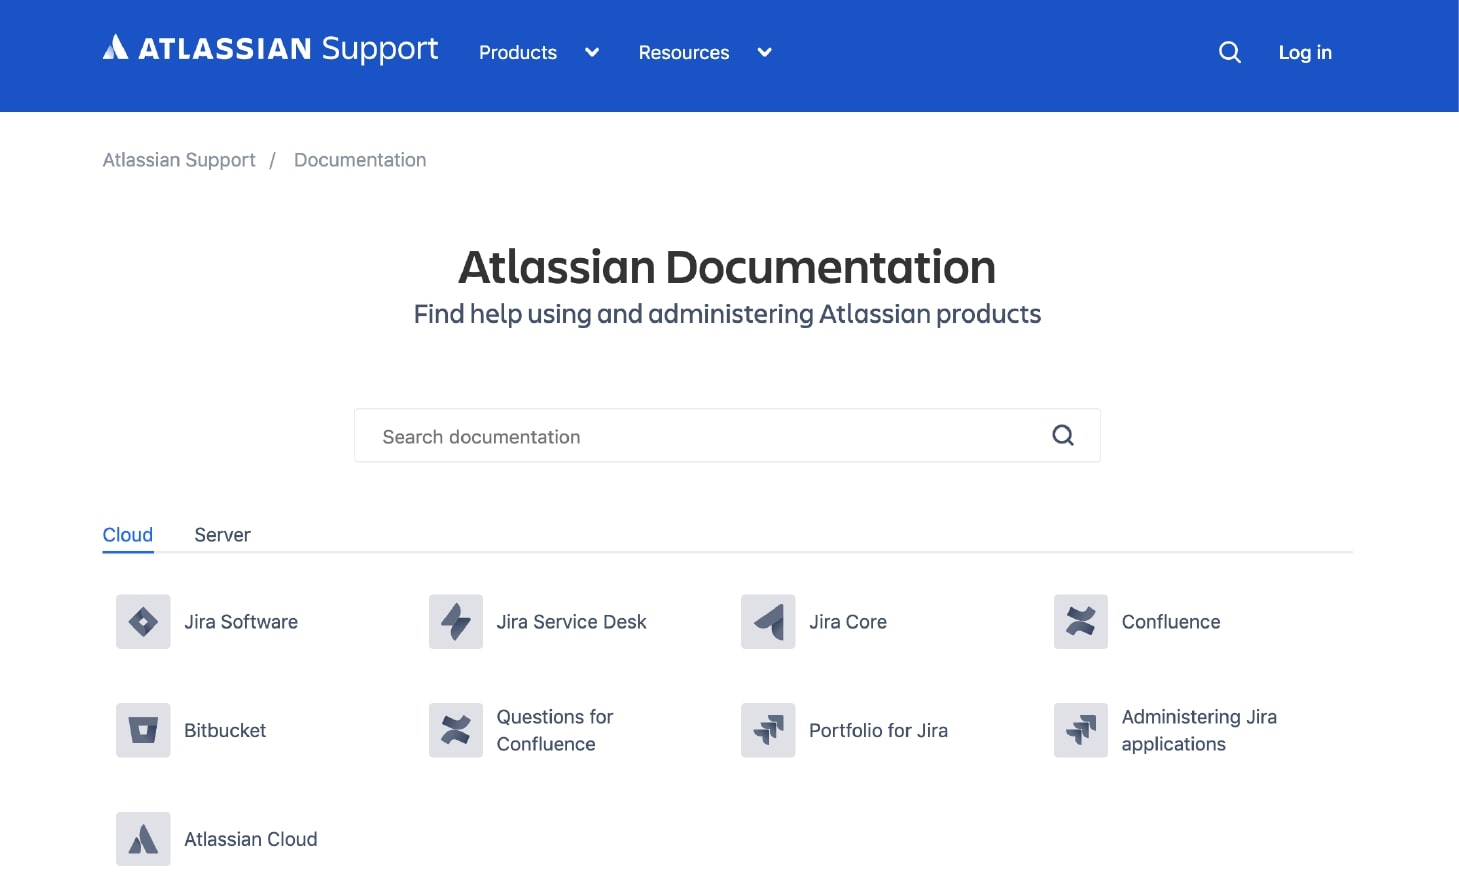Open the Jira Software documentation link

[241, 622]
